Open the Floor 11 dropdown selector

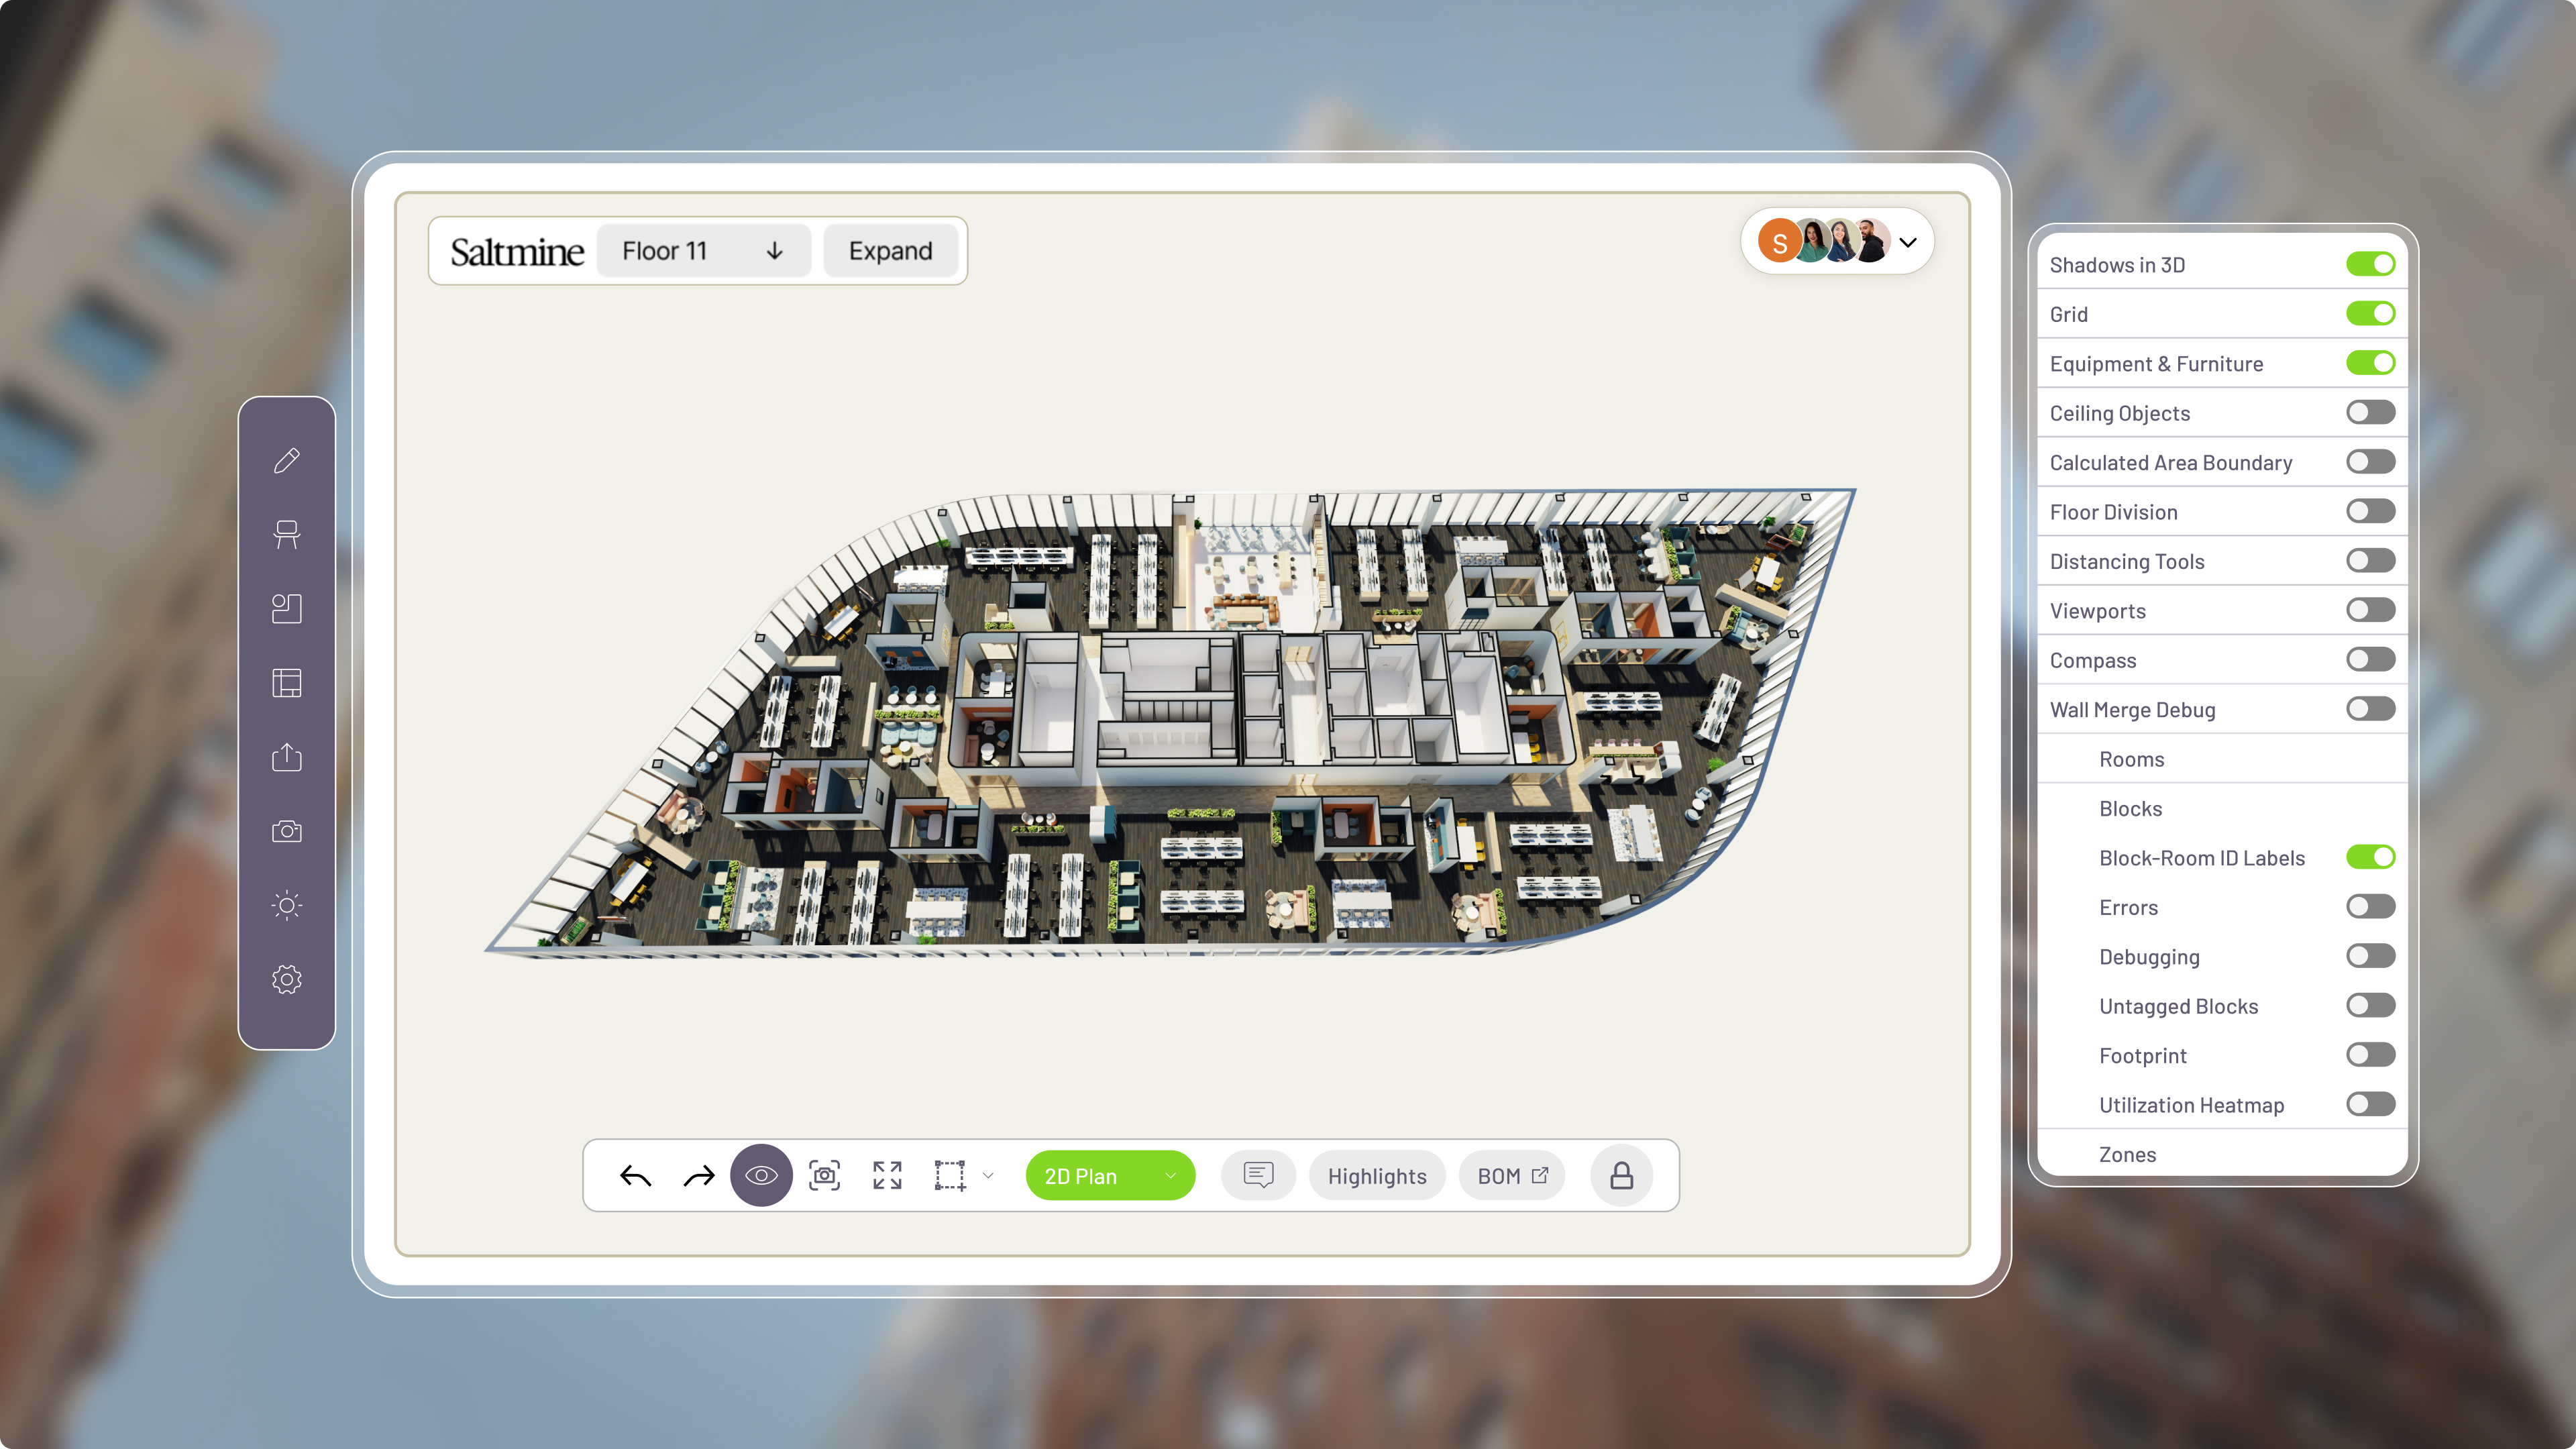[703, 251]
